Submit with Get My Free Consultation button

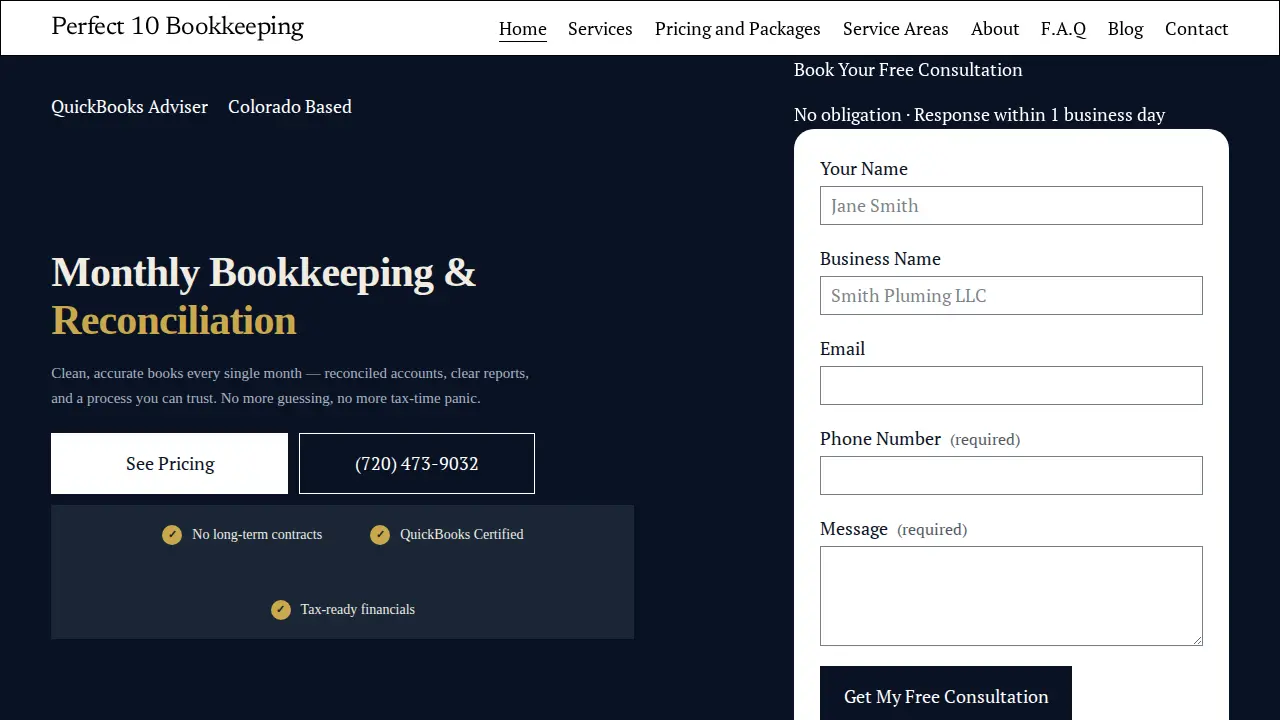(x=946, y=694)
